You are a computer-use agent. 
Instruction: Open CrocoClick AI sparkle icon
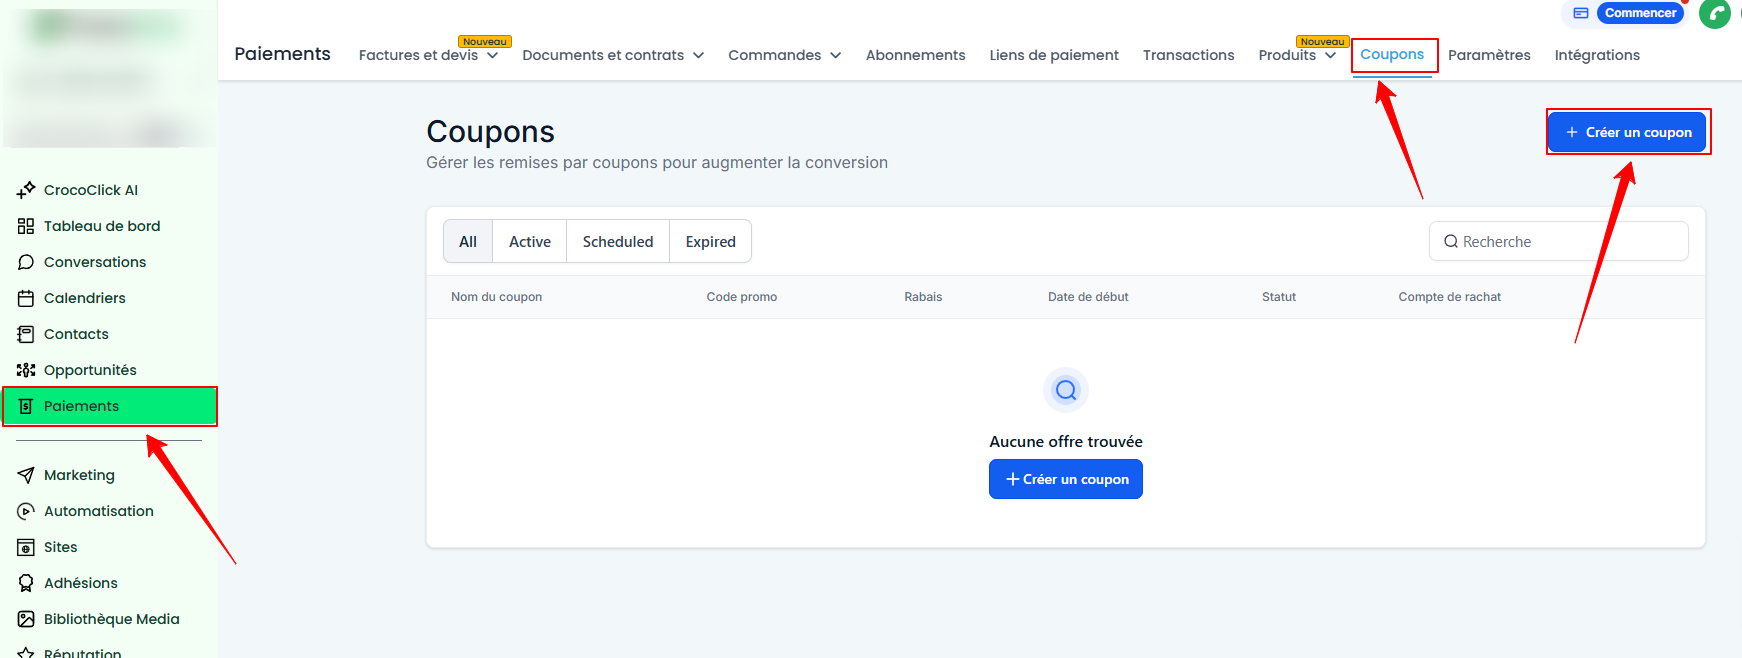pyautogui.click(x=26, y=190)
